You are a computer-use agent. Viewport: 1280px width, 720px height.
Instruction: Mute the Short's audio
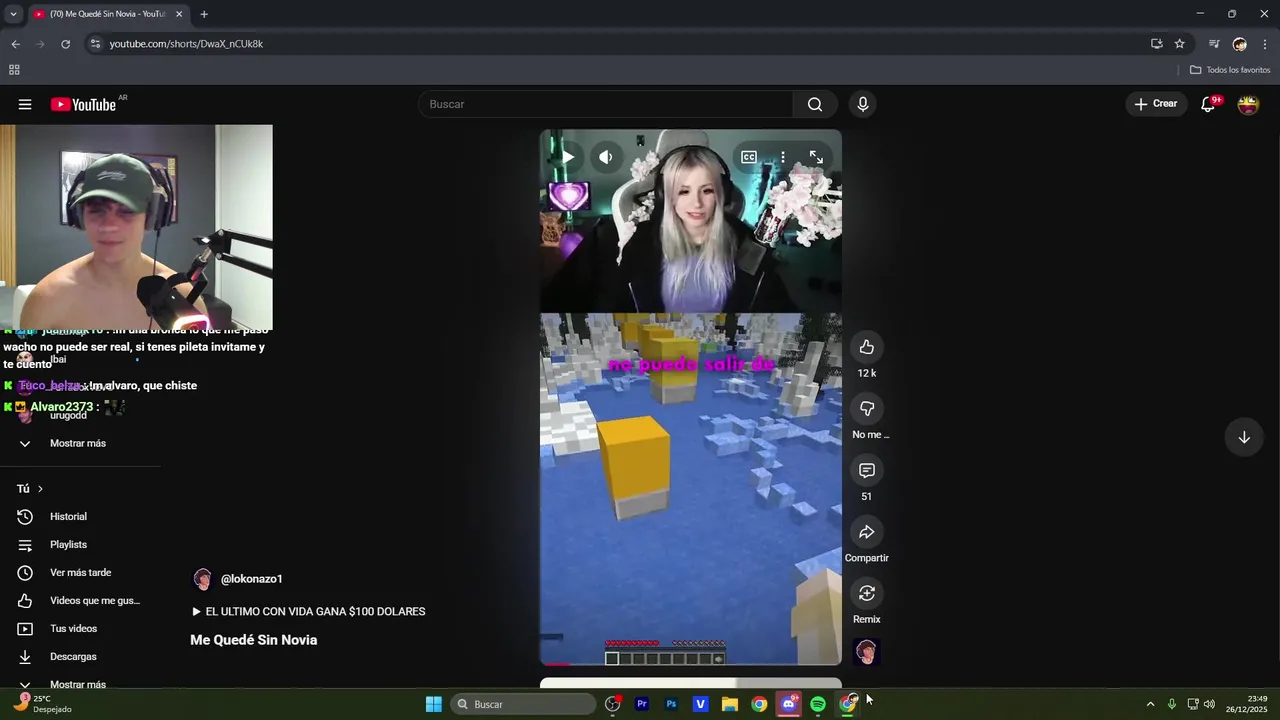605,157
